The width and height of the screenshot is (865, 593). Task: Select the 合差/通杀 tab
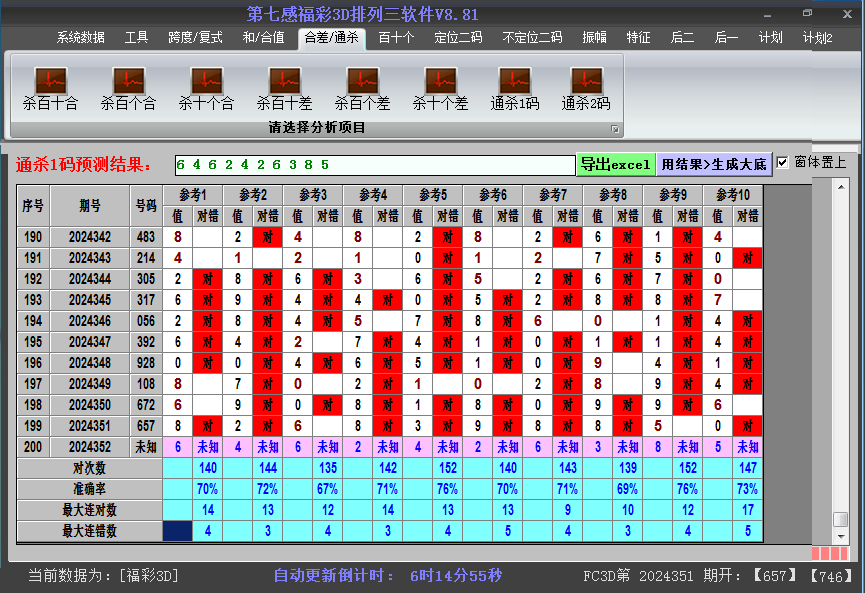[332, 38]
